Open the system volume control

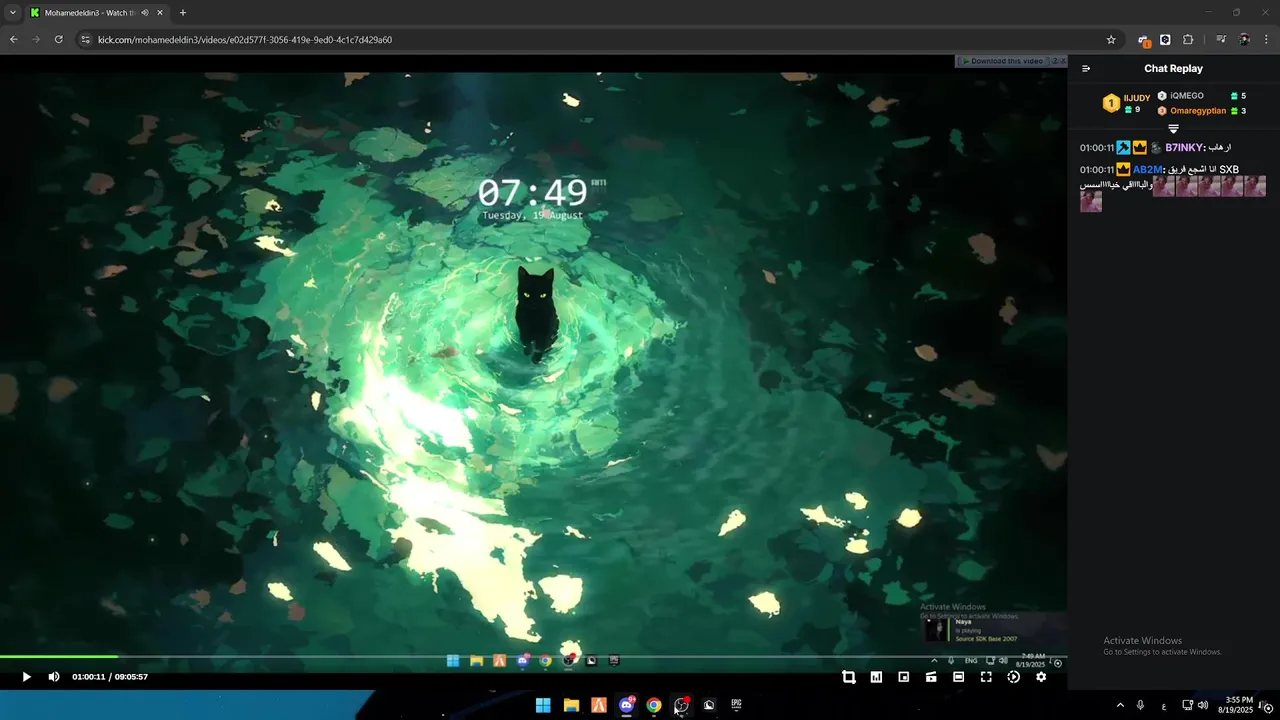(1202, 705)
